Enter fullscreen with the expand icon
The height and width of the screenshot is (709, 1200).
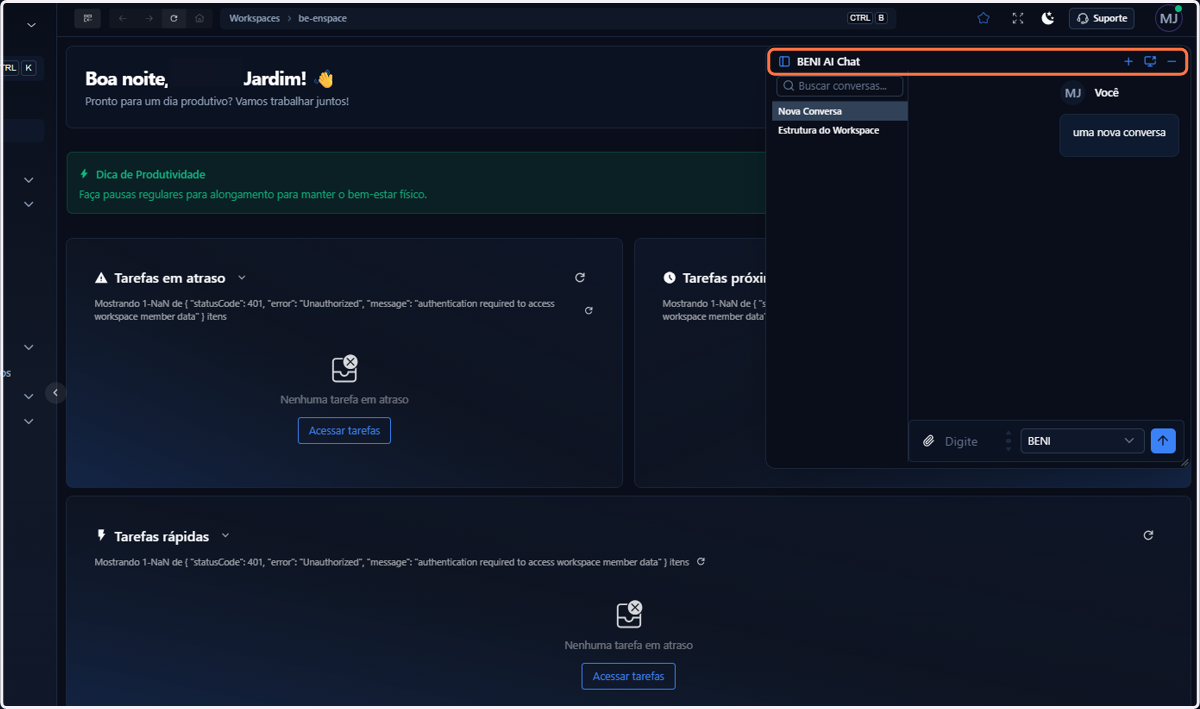[x=1018, y=18]
